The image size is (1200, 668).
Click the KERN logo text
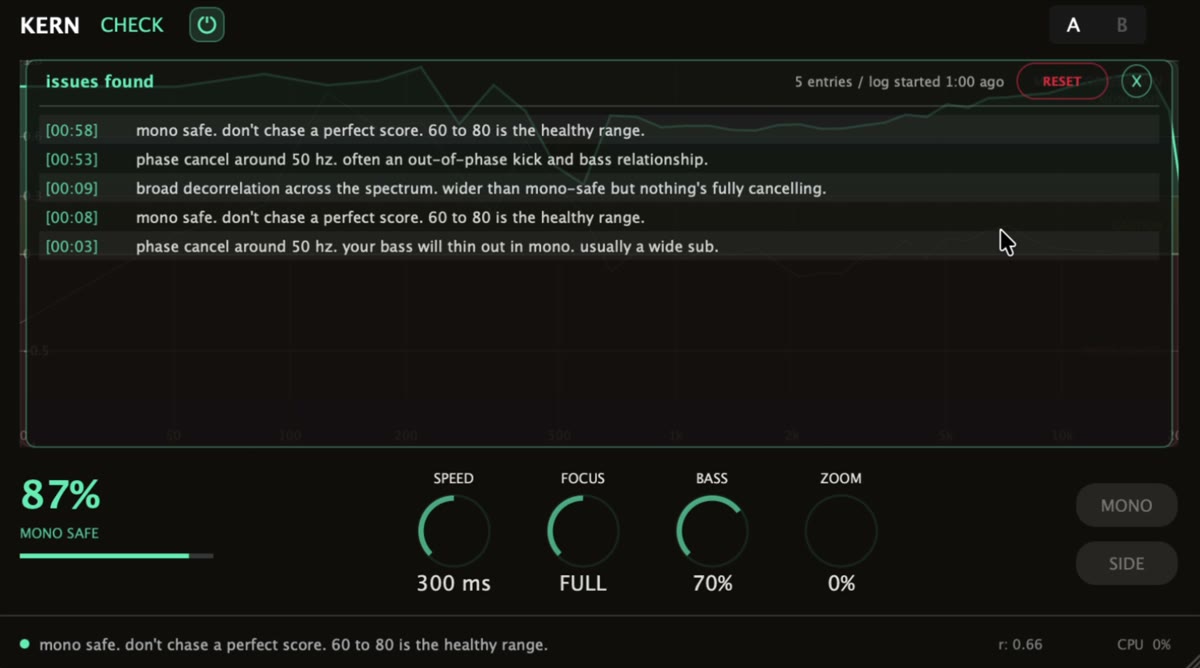coord(50,25)
